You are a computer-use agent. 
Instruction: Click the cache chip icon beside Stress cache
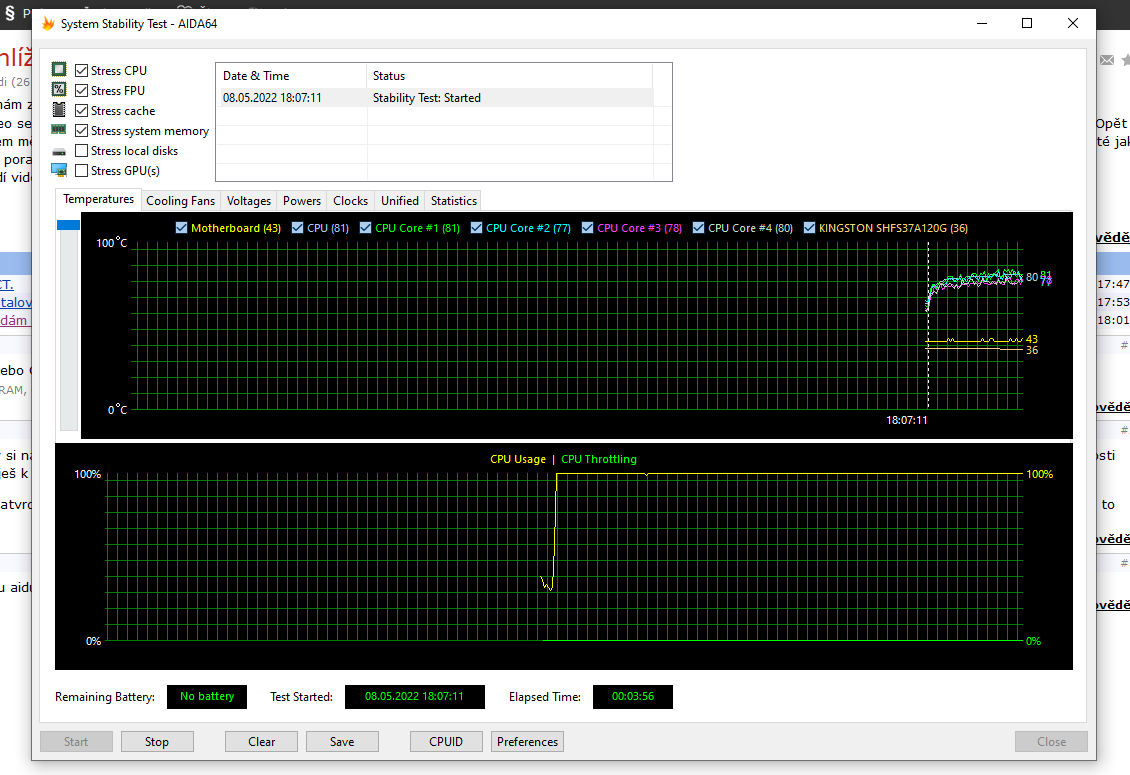[59, 110]
